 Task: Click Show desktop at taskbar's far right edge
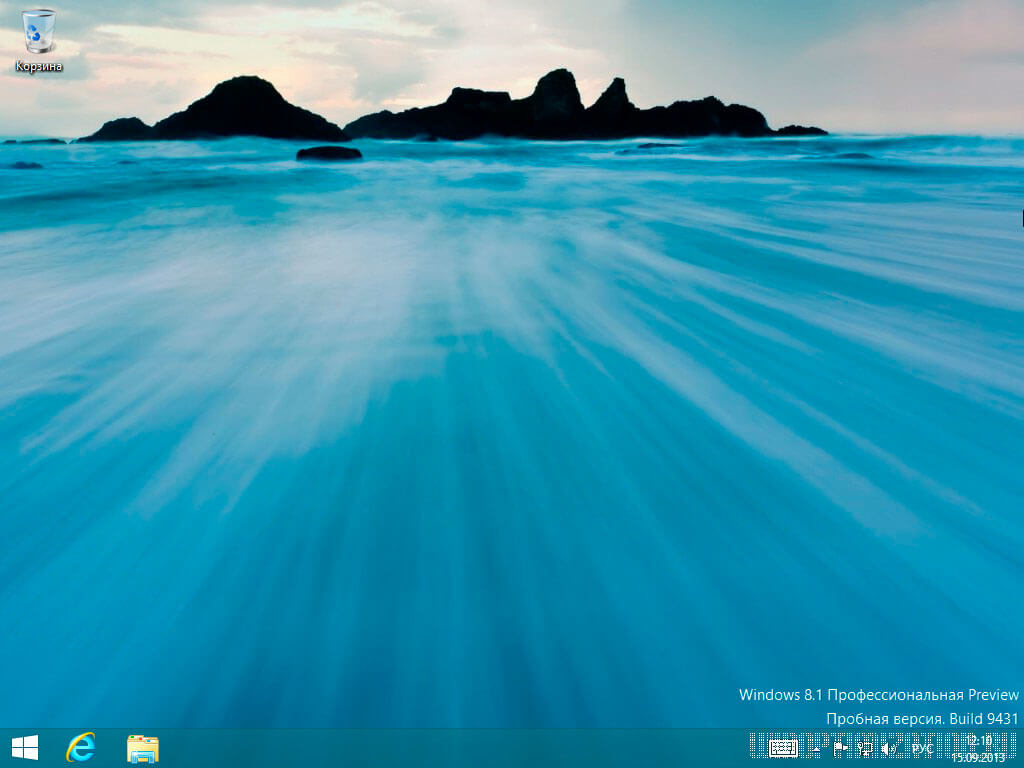click(x=1020, y=748)
